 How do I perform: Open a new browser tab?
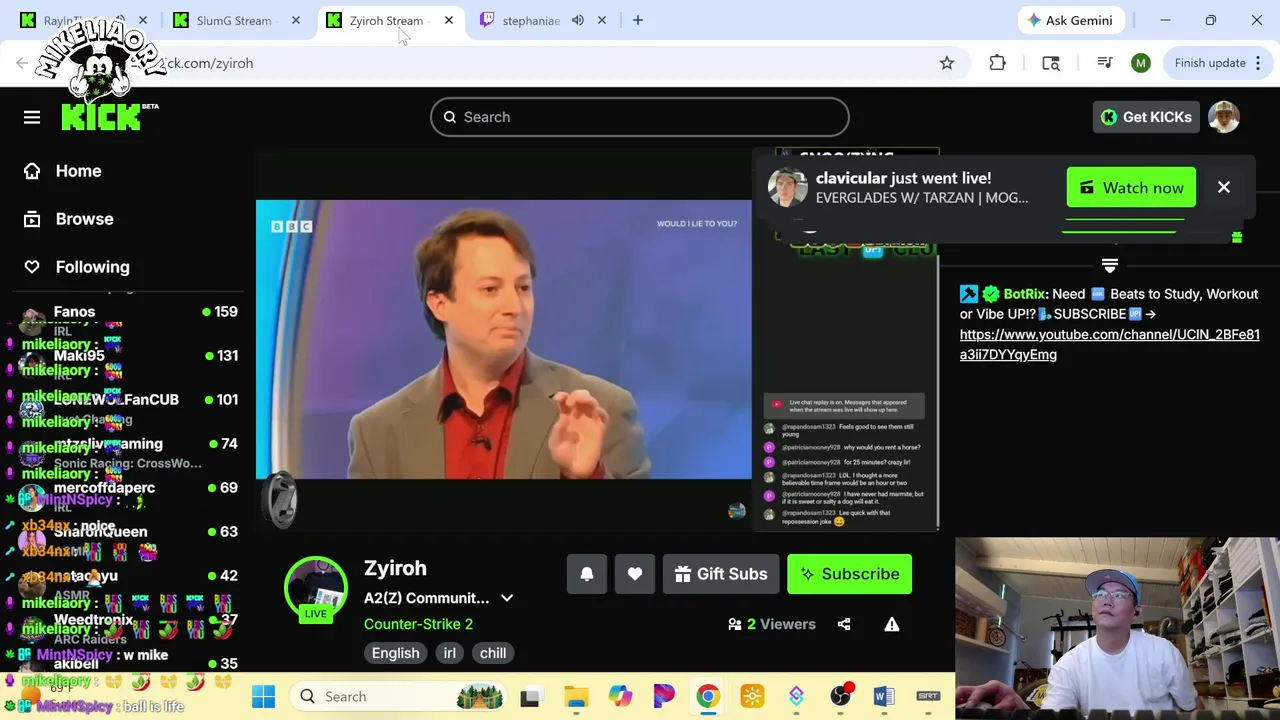[638, 20]
